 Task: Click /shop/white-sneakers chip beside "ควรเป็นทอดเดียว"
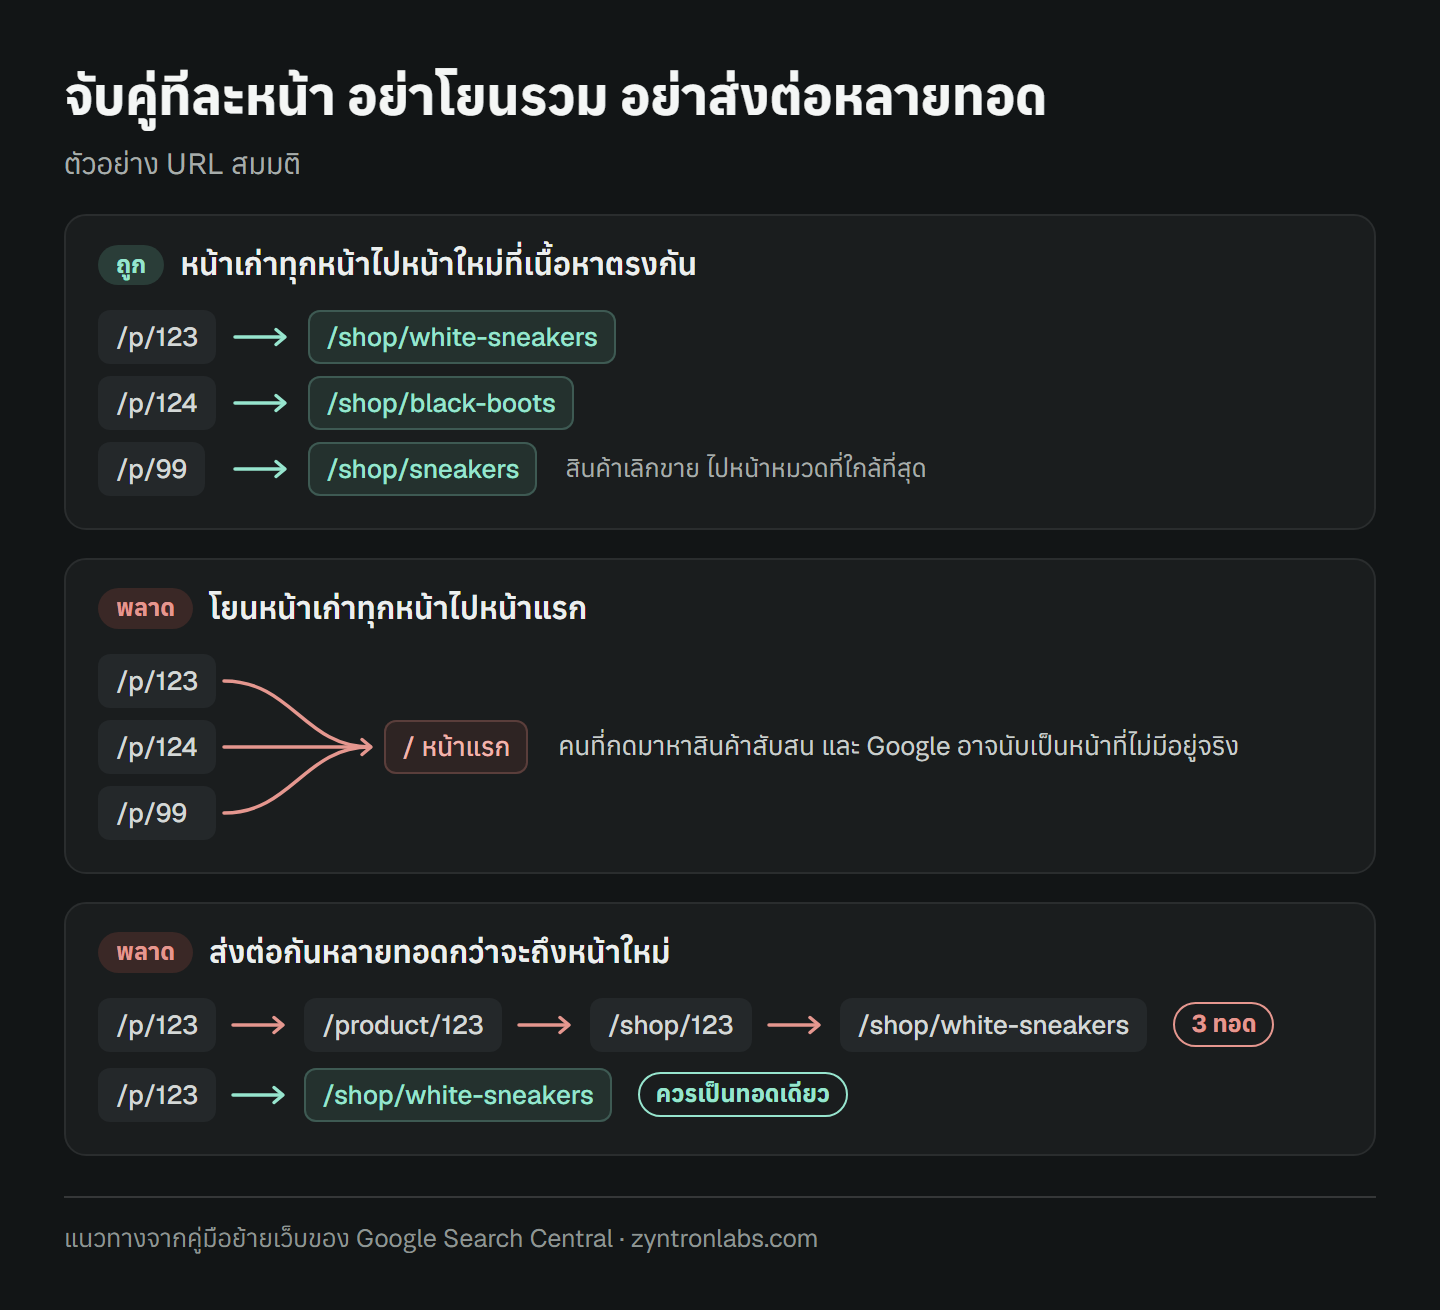tap(458, 1095)
